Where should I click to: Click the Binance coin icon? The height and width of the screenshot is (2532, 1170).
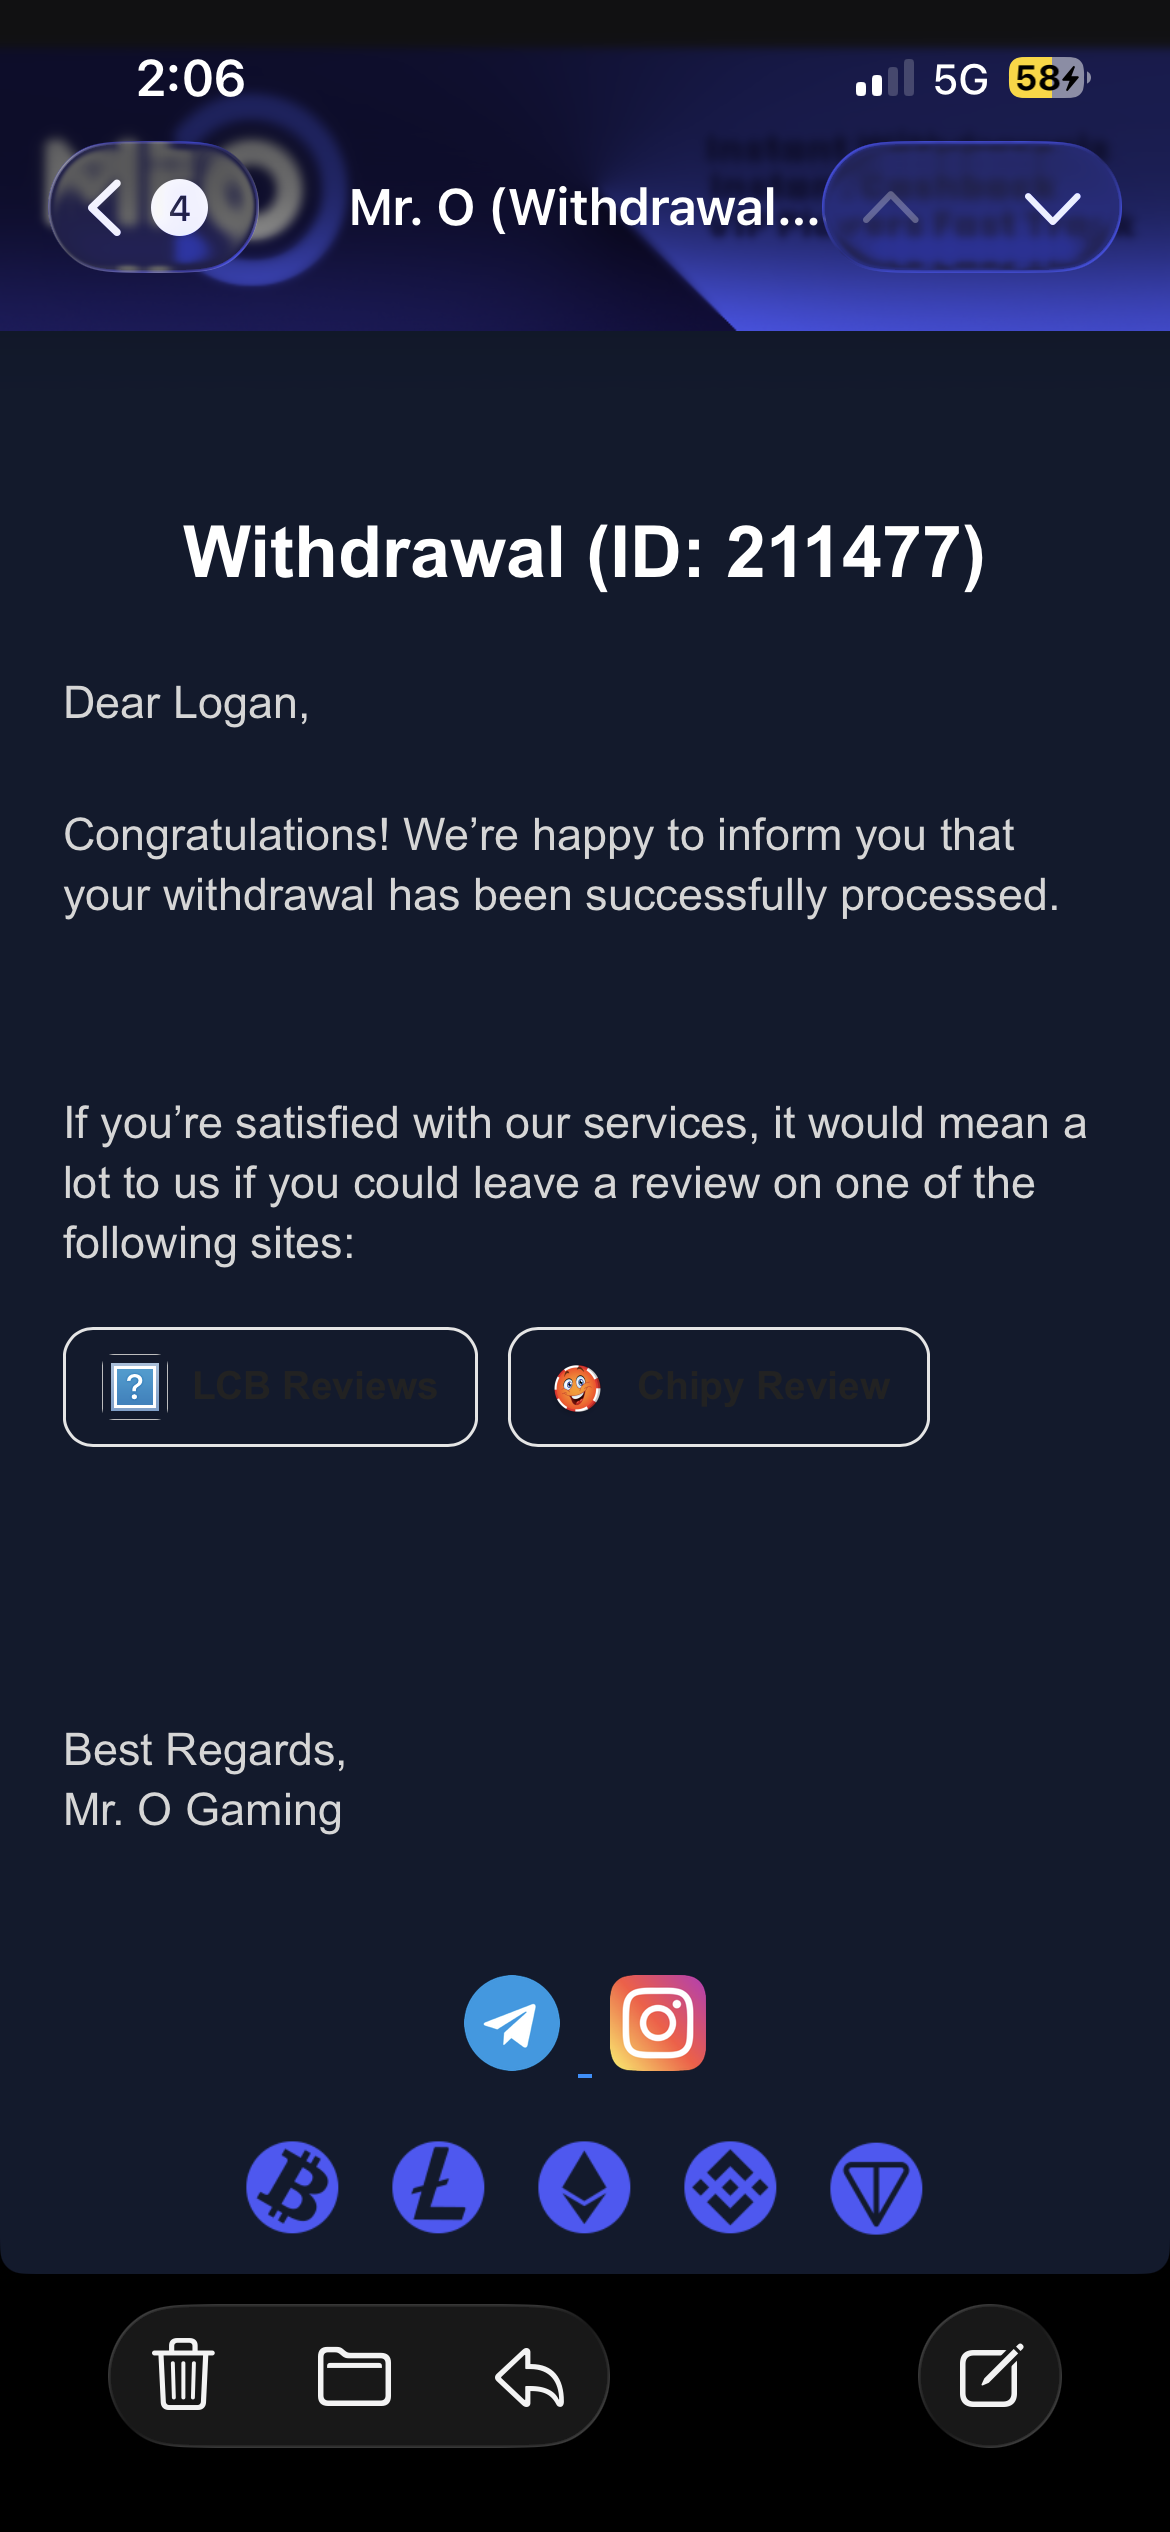click(730, 2187)
